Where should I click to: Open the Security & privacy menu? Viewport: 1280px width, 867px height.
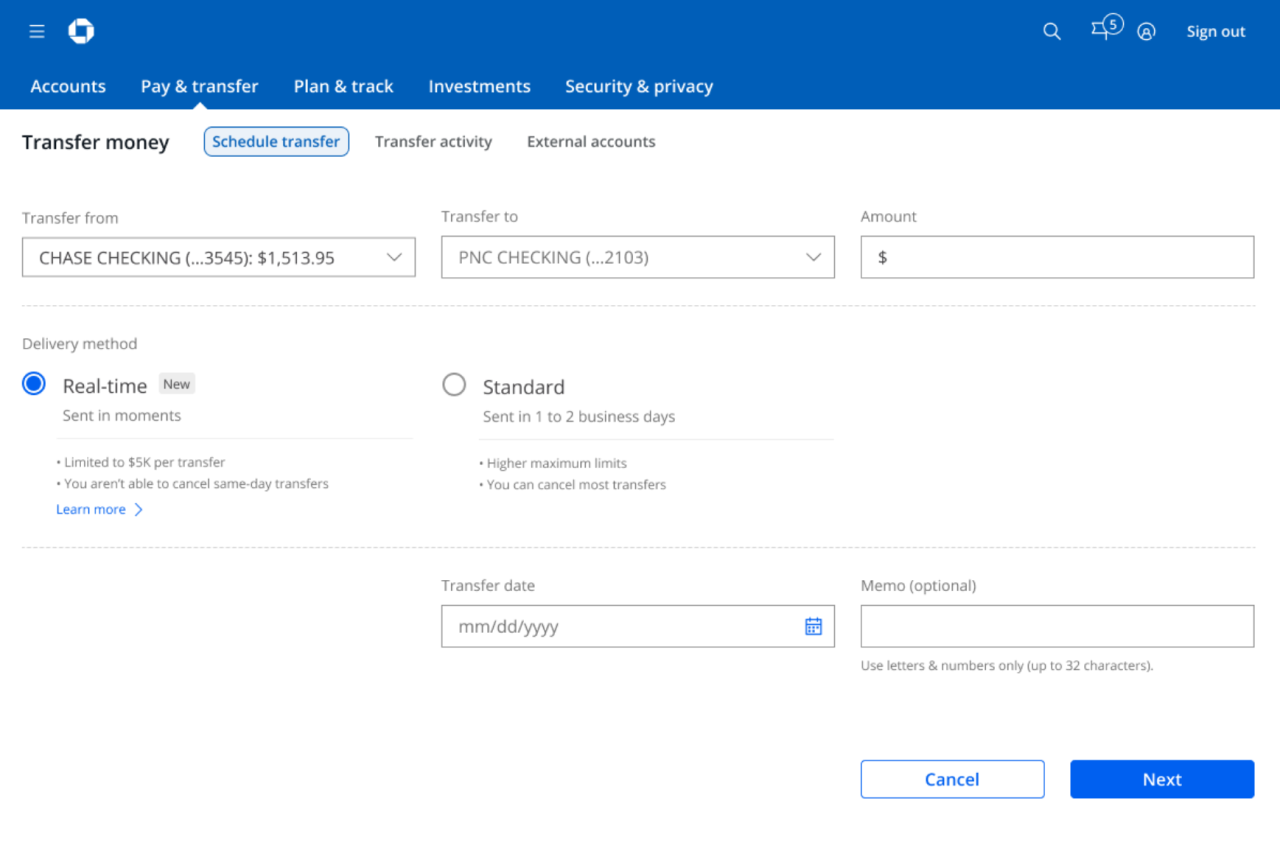click(x=639, y=86)
